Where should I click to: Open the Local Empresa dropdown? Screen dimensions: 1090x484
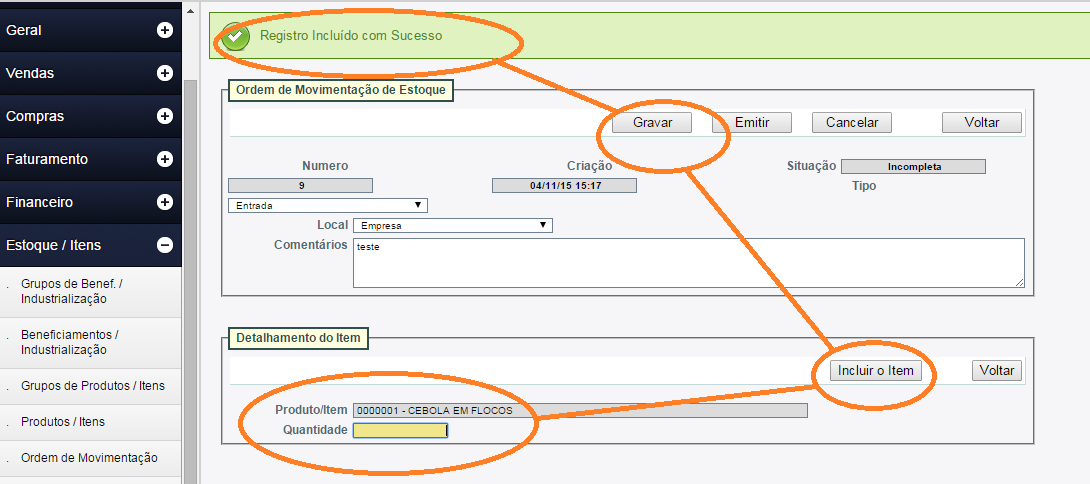[x=453, y=225]
